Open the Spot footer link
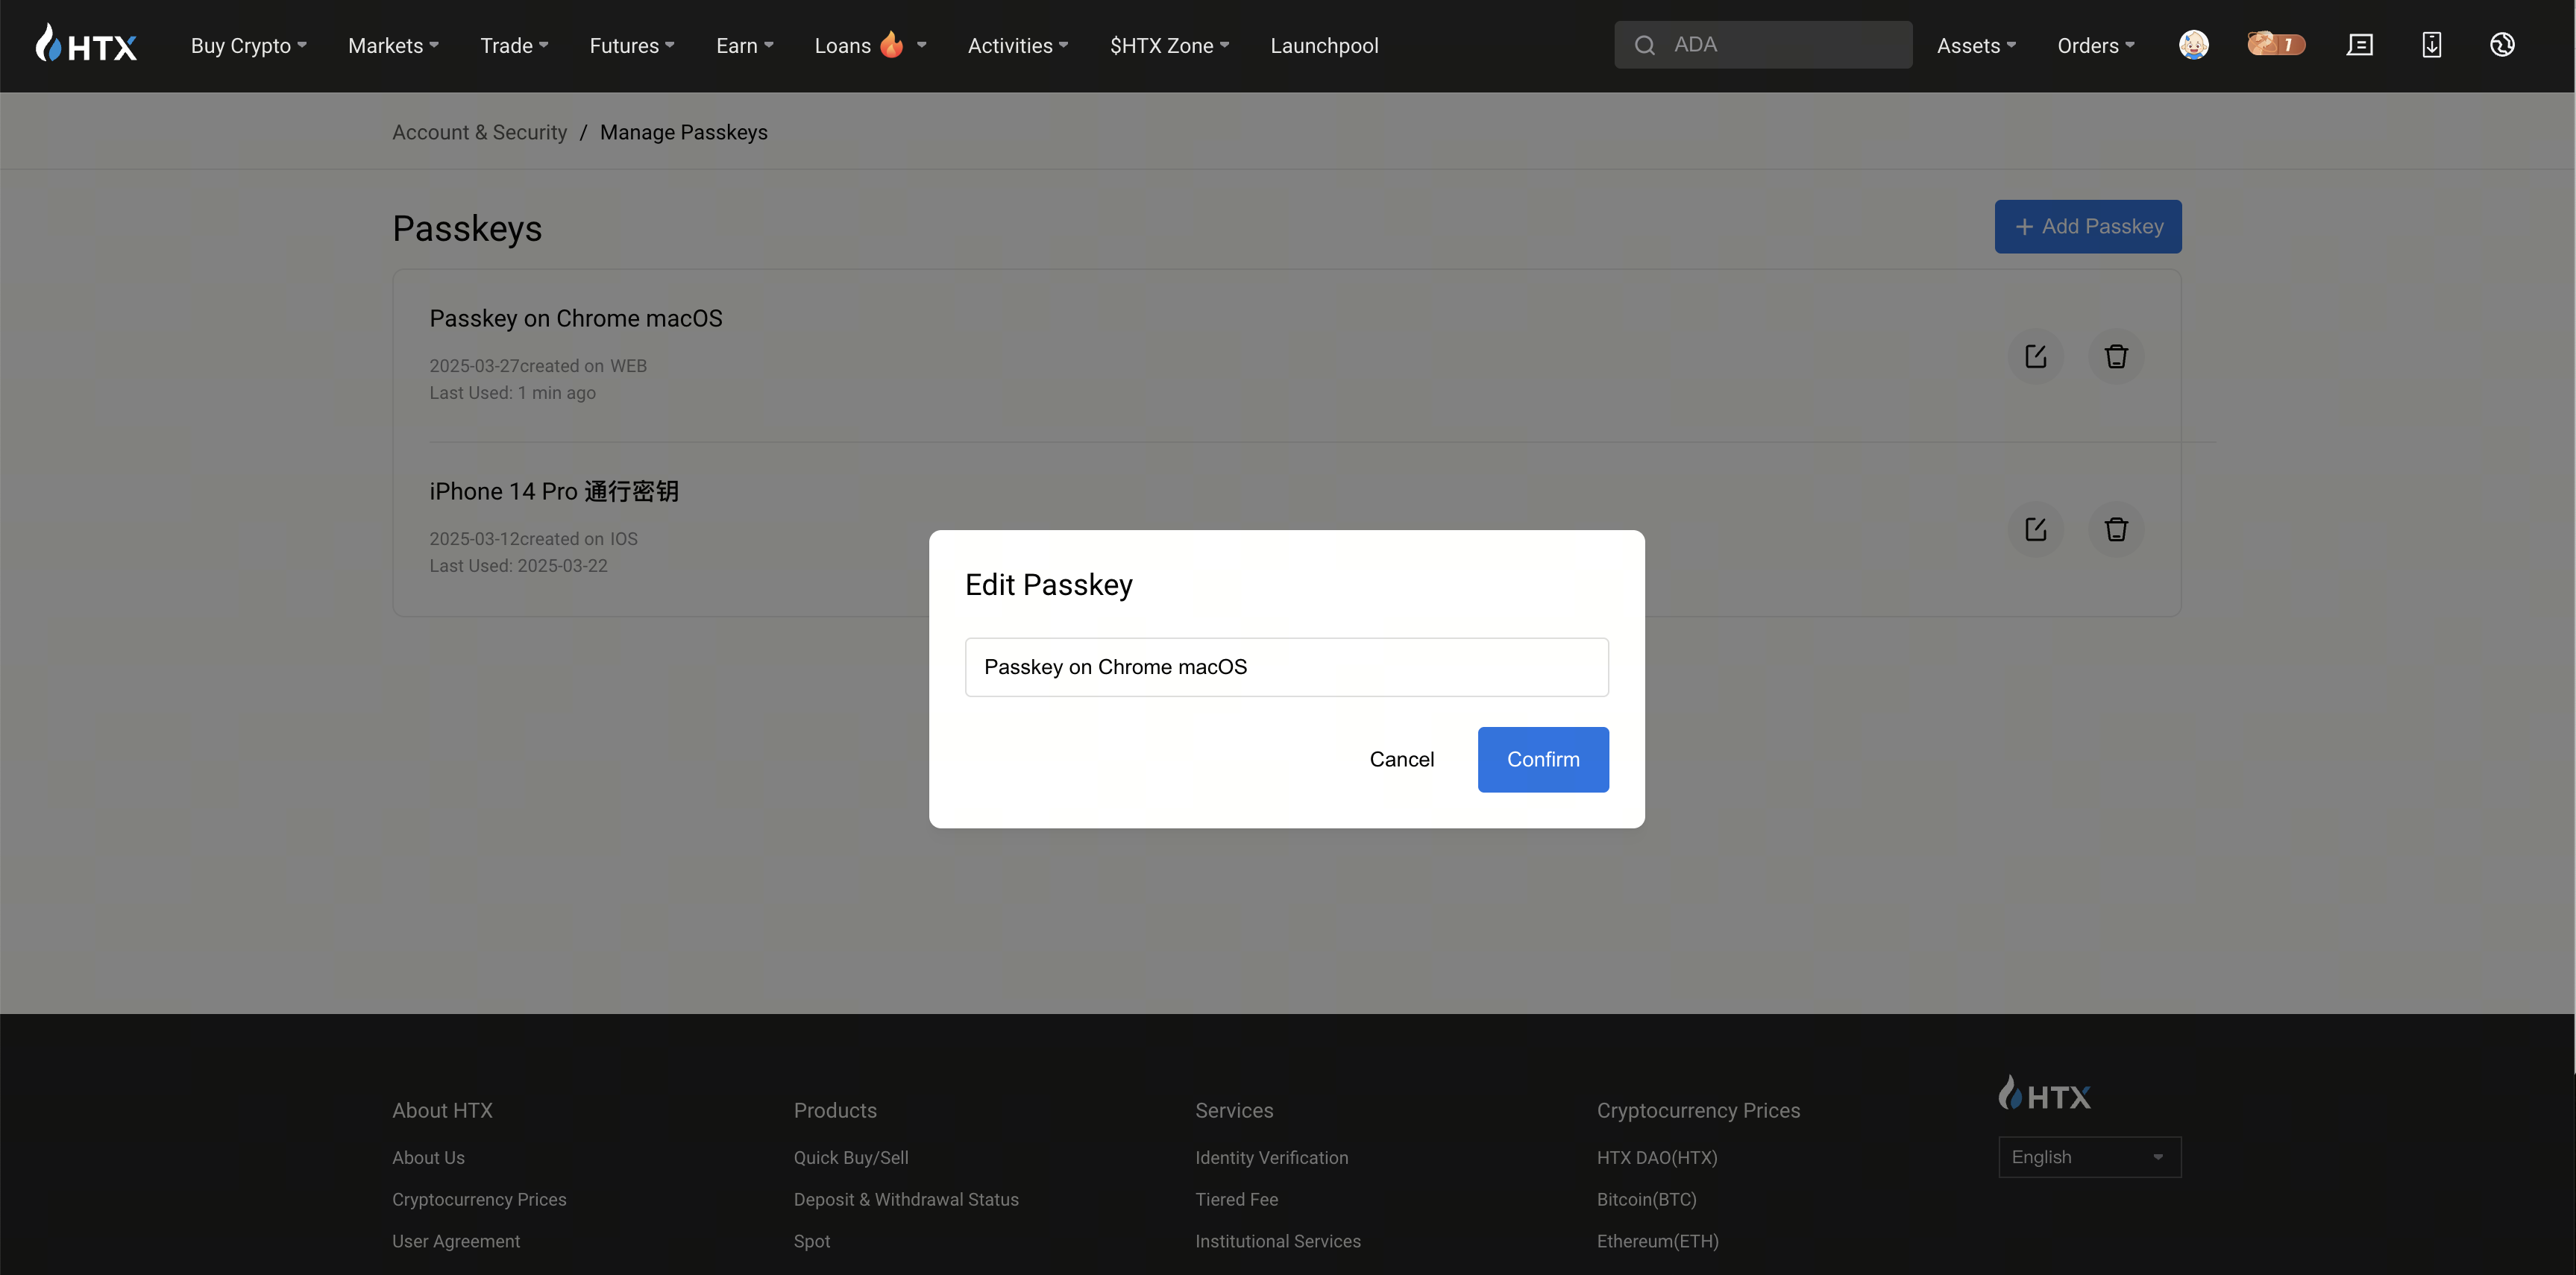 pos(811,1241)
